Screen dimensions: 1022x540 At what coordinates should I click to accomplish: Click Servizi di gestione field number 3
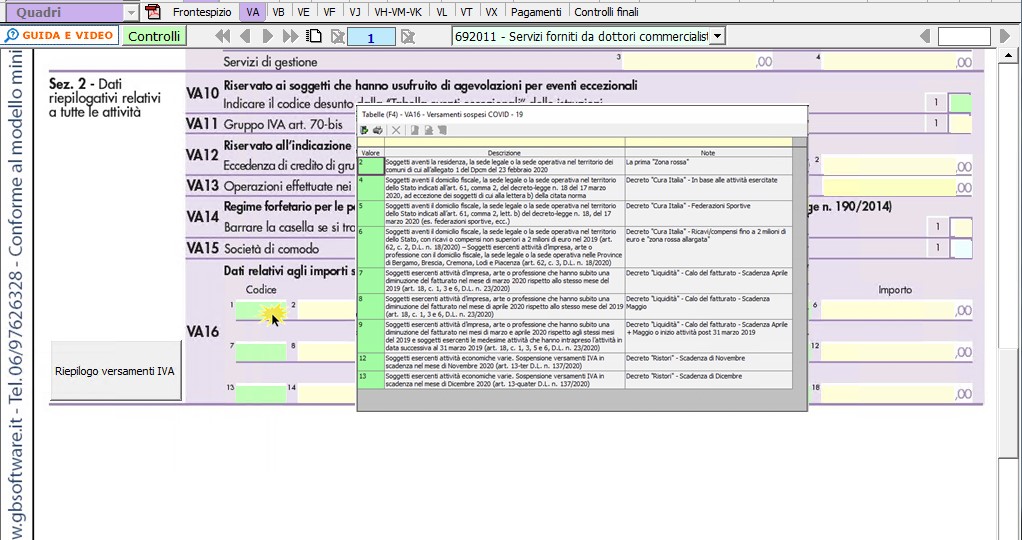pyautogui.click(x=699, y=61)
